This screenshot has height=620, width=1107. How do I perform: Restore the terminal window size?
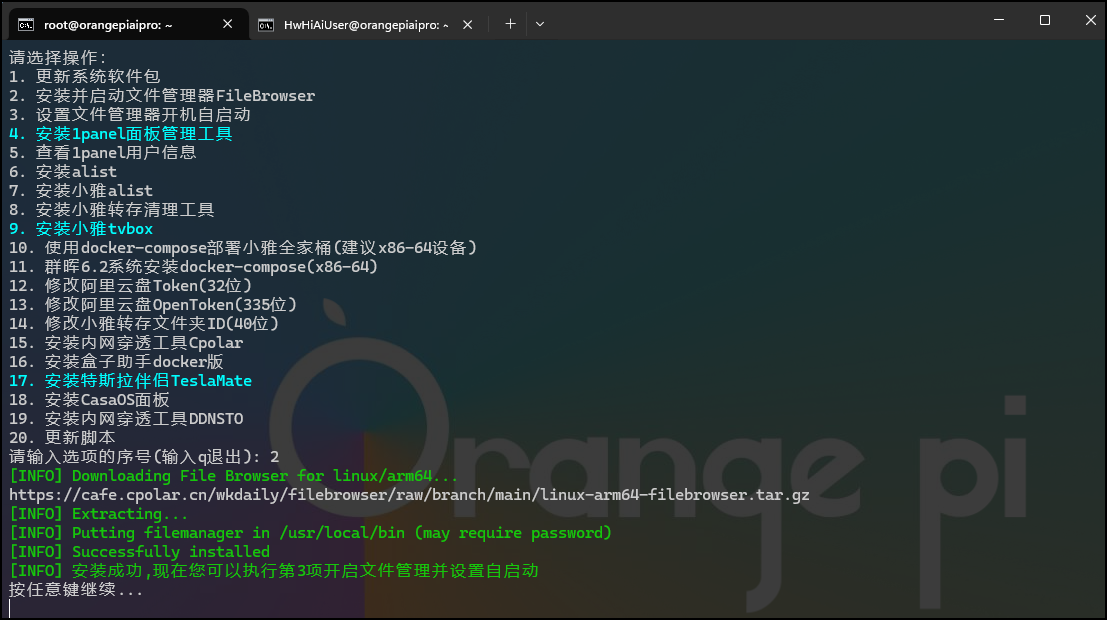(1043, 20)
